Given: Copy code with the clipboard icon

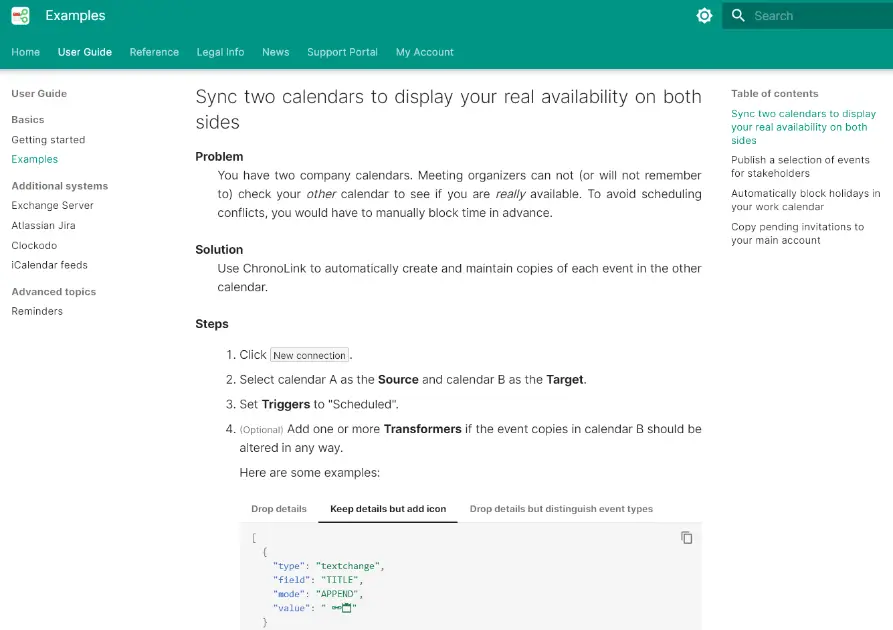Looking at the screenshot, I should 686,538.
